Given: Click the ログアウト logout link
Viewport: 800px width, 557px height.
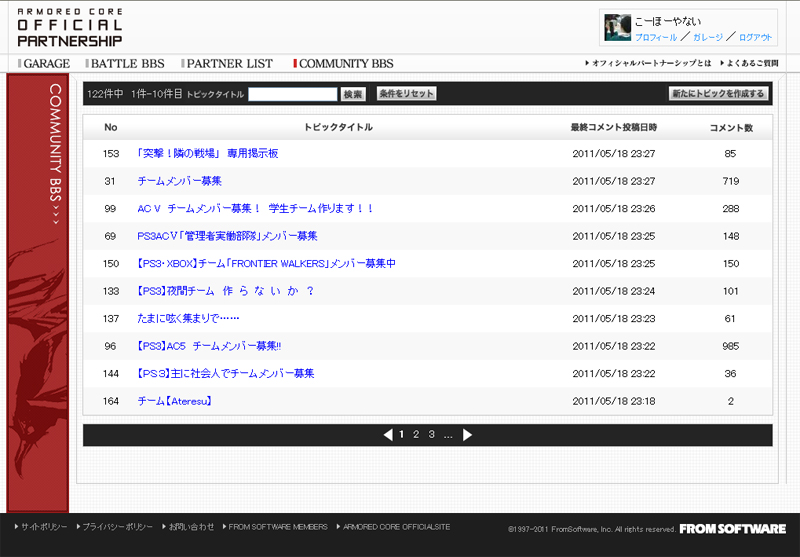Looking at the screenshot, I should (x=755, y=37).
